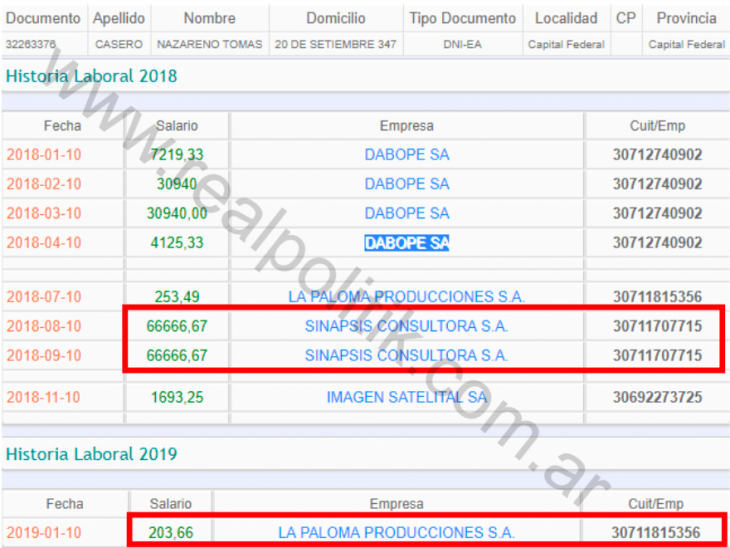Viewport: 730px width, 548px height.
Task: Click surname cell CASERO
Action: point(119,45)
